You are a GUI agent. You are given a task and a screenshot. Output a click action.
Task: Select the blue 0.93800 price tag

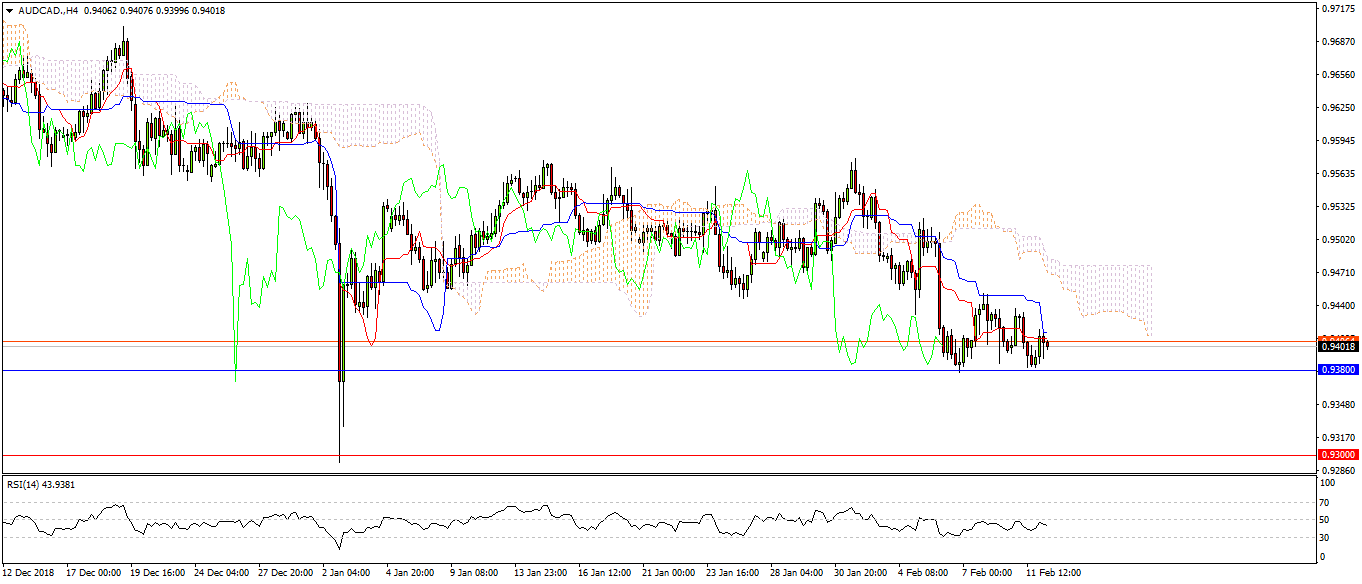point(1338,370)
